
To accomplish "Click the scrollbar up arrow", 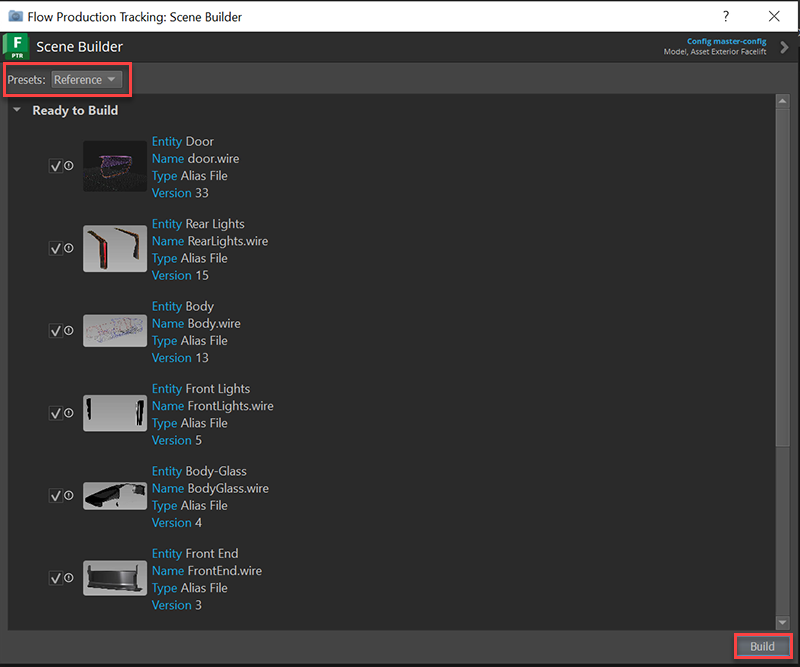I will point(782,101).
